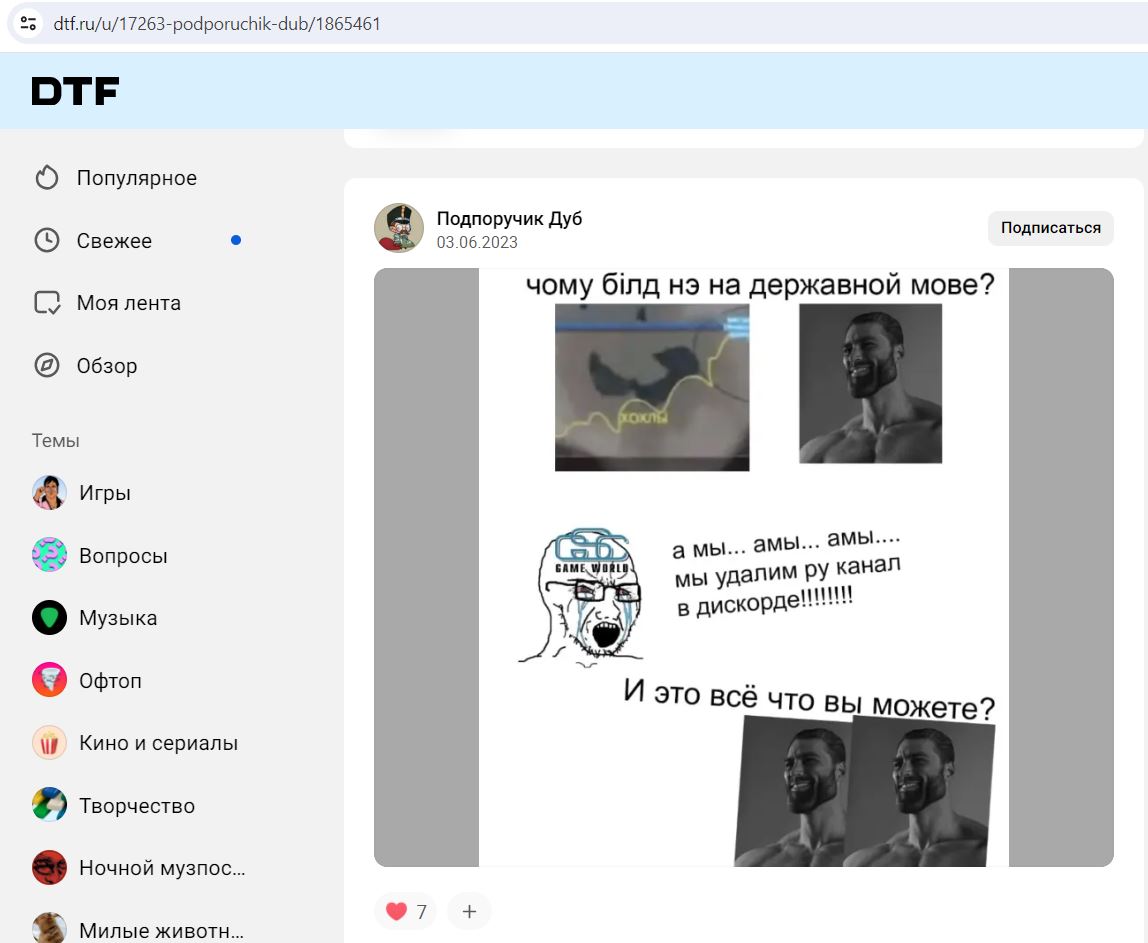The image size is (1148, 943).
Task: Select the Кино и сериалы topic
Action: pyautogui.click(x=158, y=743)
